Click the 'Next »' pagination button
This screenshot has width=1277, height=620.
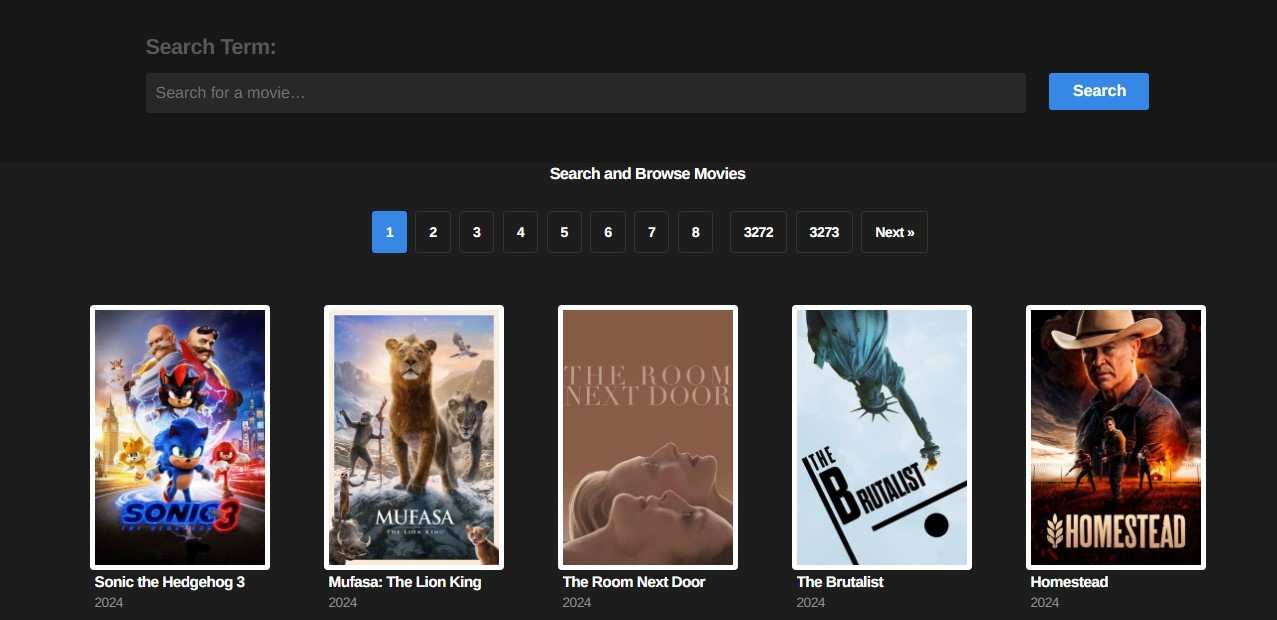[894, 232]
